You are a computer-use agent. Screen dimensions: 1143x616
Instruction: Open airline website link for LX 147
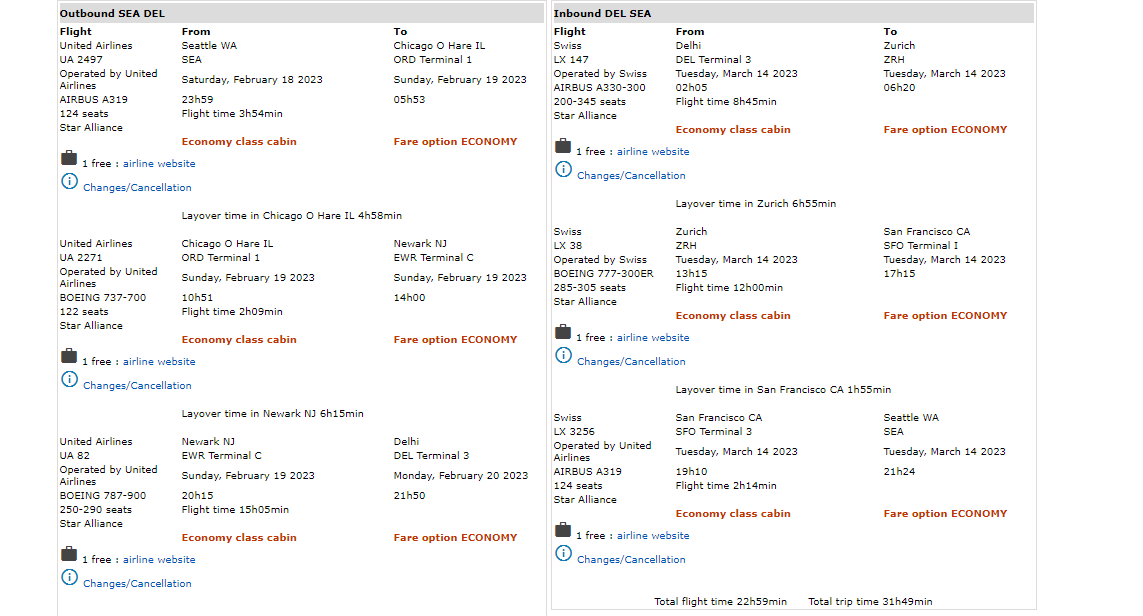(x=653, y=152)
